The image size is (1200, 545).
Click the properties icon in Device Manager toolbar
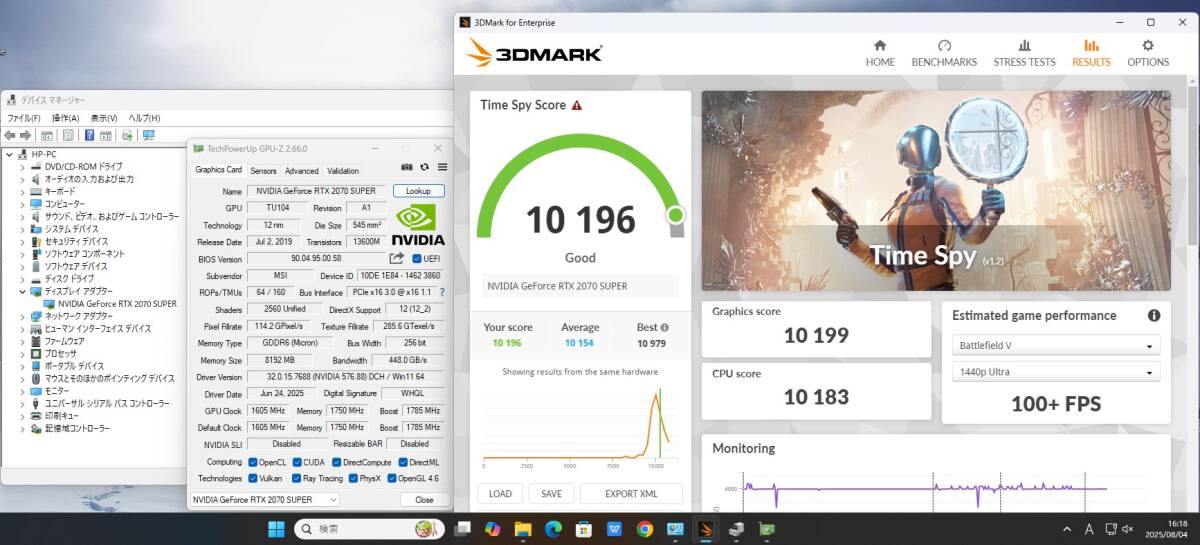click(68, 135)
